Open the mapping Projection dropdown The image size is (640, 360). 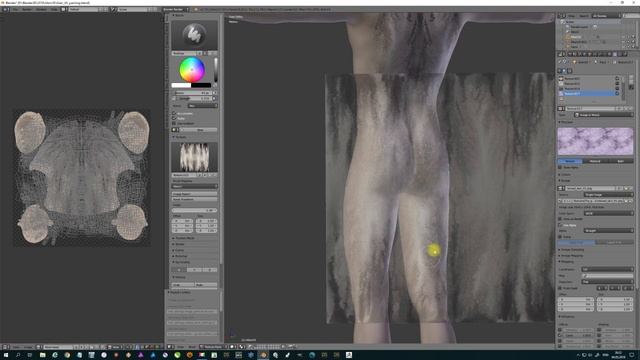pos(607,282)
